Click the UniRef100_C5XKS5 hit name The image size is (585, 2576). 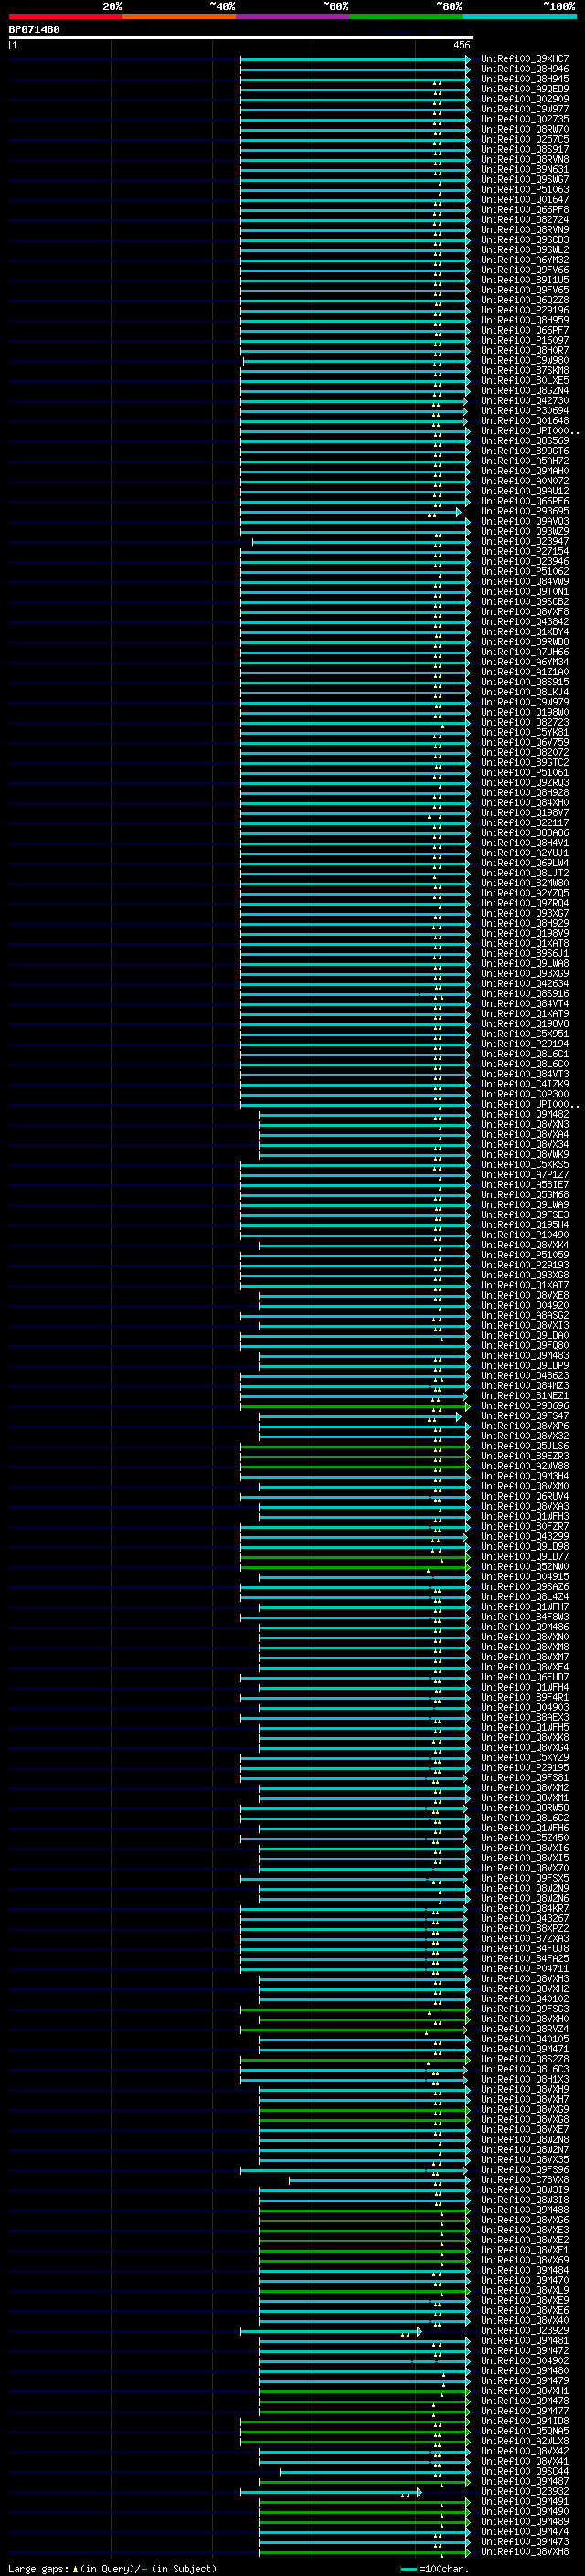525,1164
